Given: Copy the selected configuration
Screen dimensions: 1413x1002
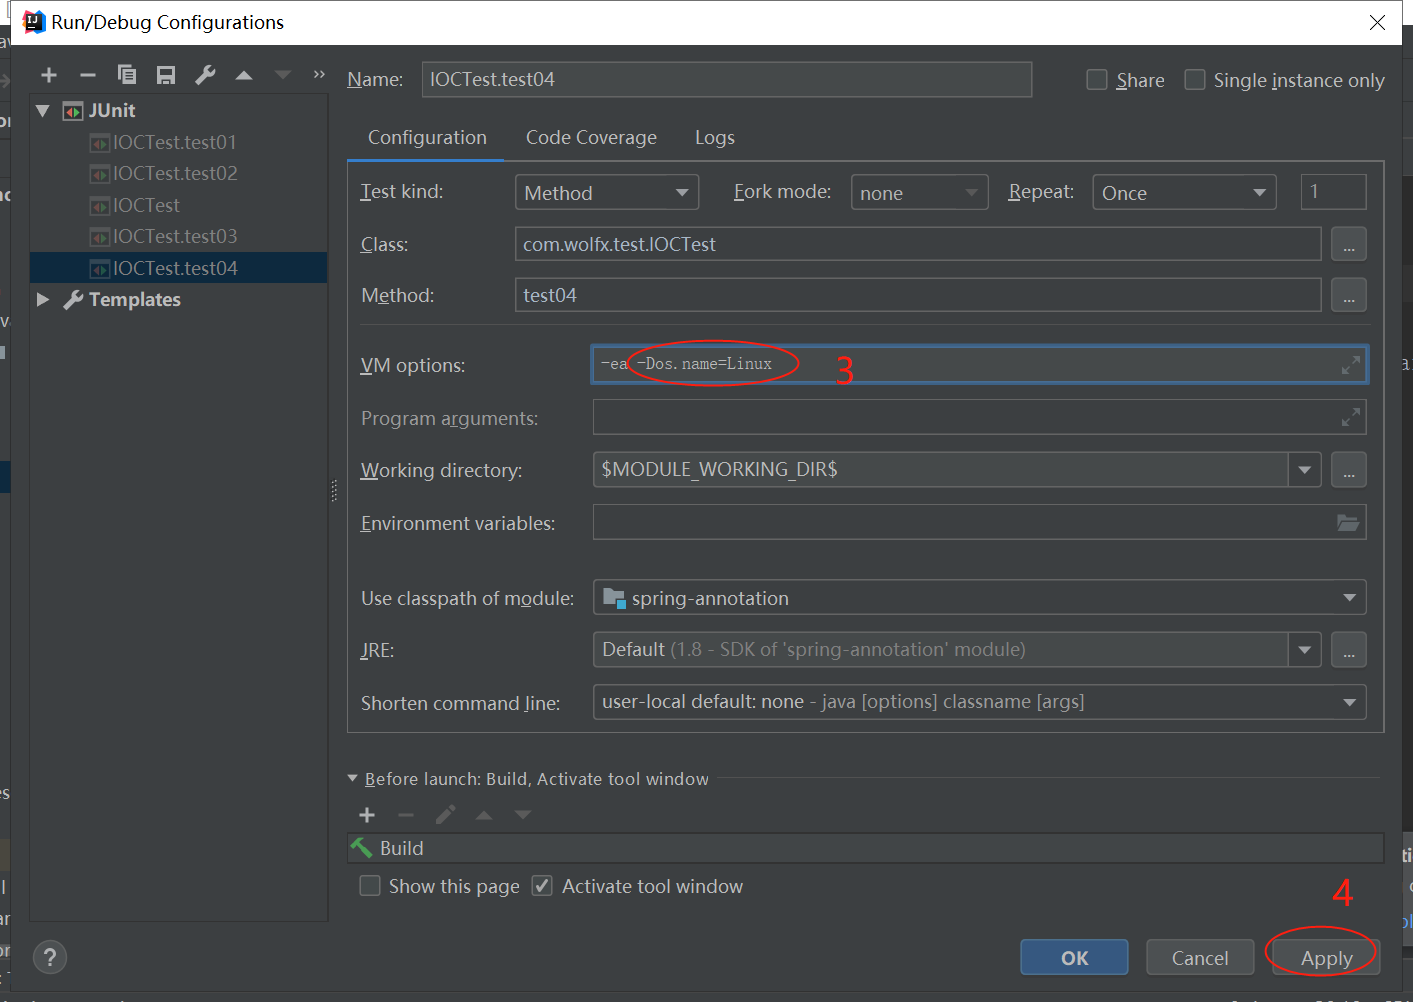Looking at the screenshot, I should click(x=127, y=75).
